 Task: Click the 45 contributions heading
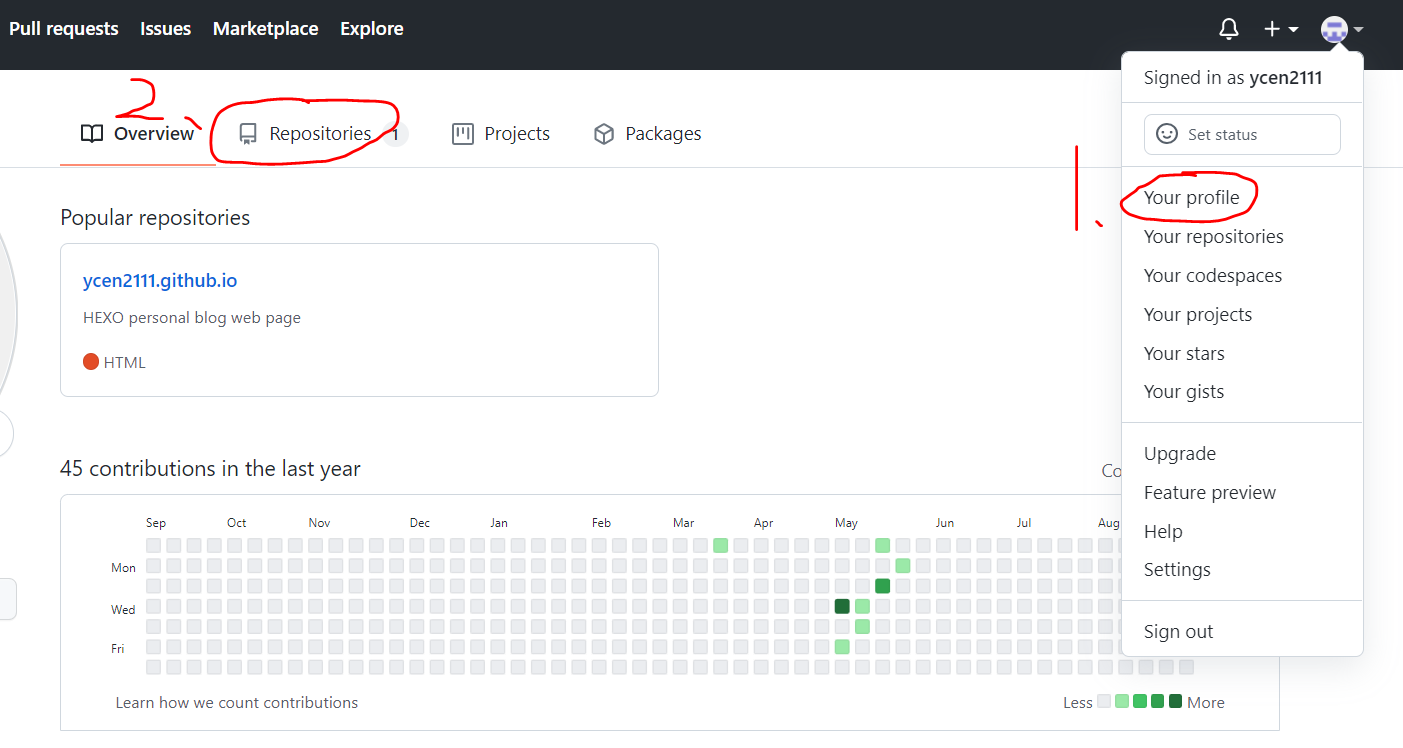click(x=210, y=468)
